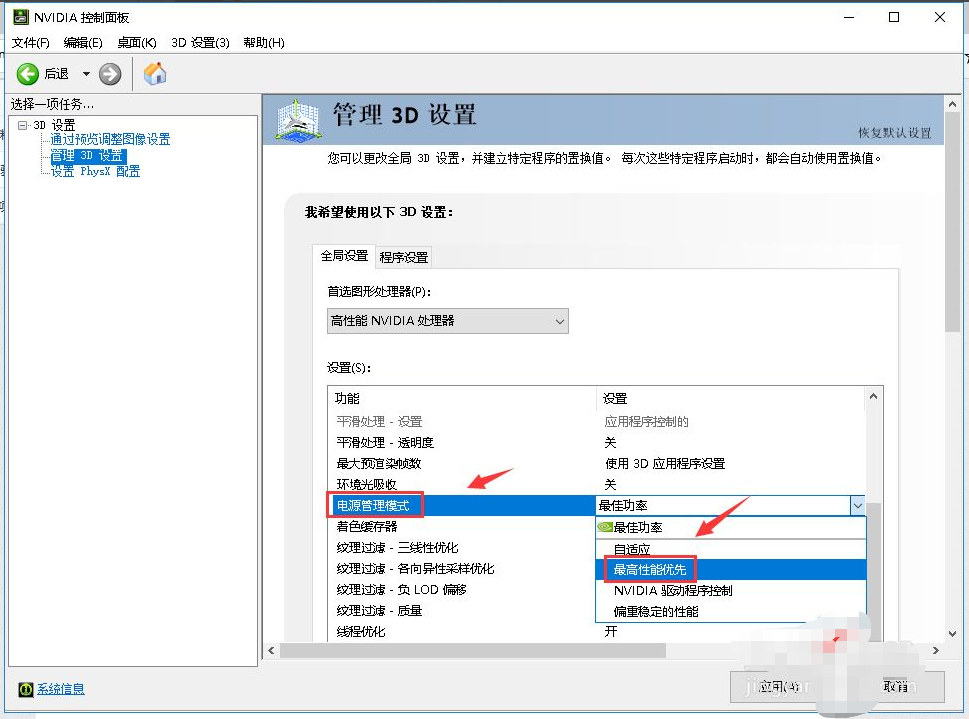Viewport: 969px width, 719px height.
Task: Click the system information icon
Action: click(x=25, y=689)
